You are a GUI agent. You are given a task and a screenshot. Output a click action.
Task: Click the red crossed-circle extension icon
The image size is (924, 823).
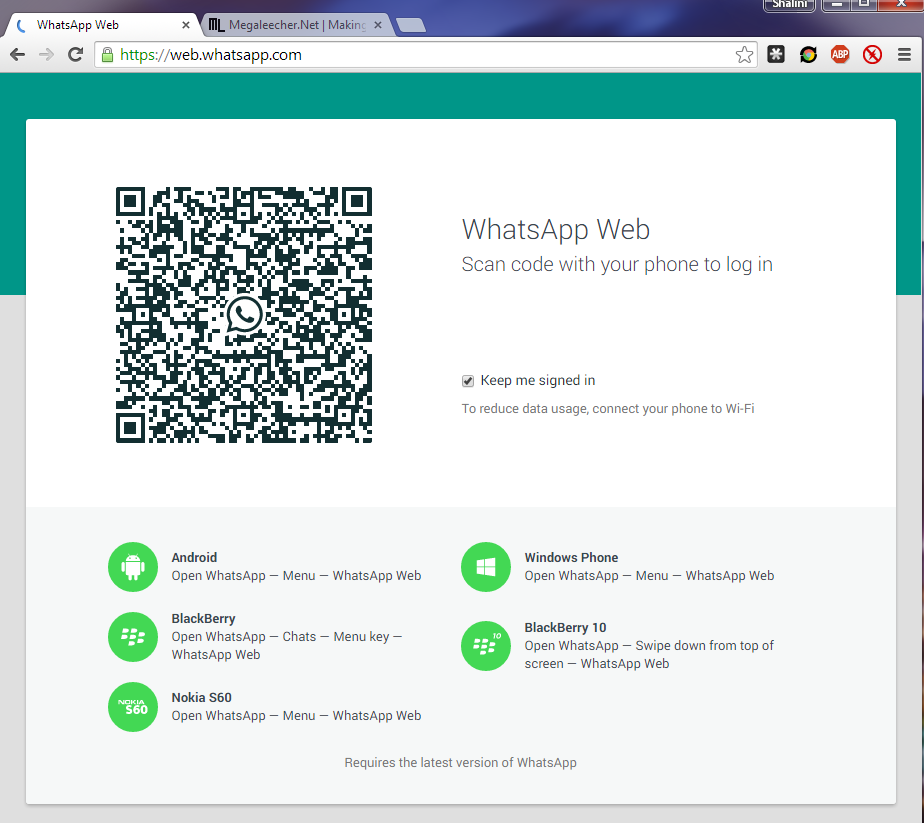pyautogui.click(x=872, y=55)
